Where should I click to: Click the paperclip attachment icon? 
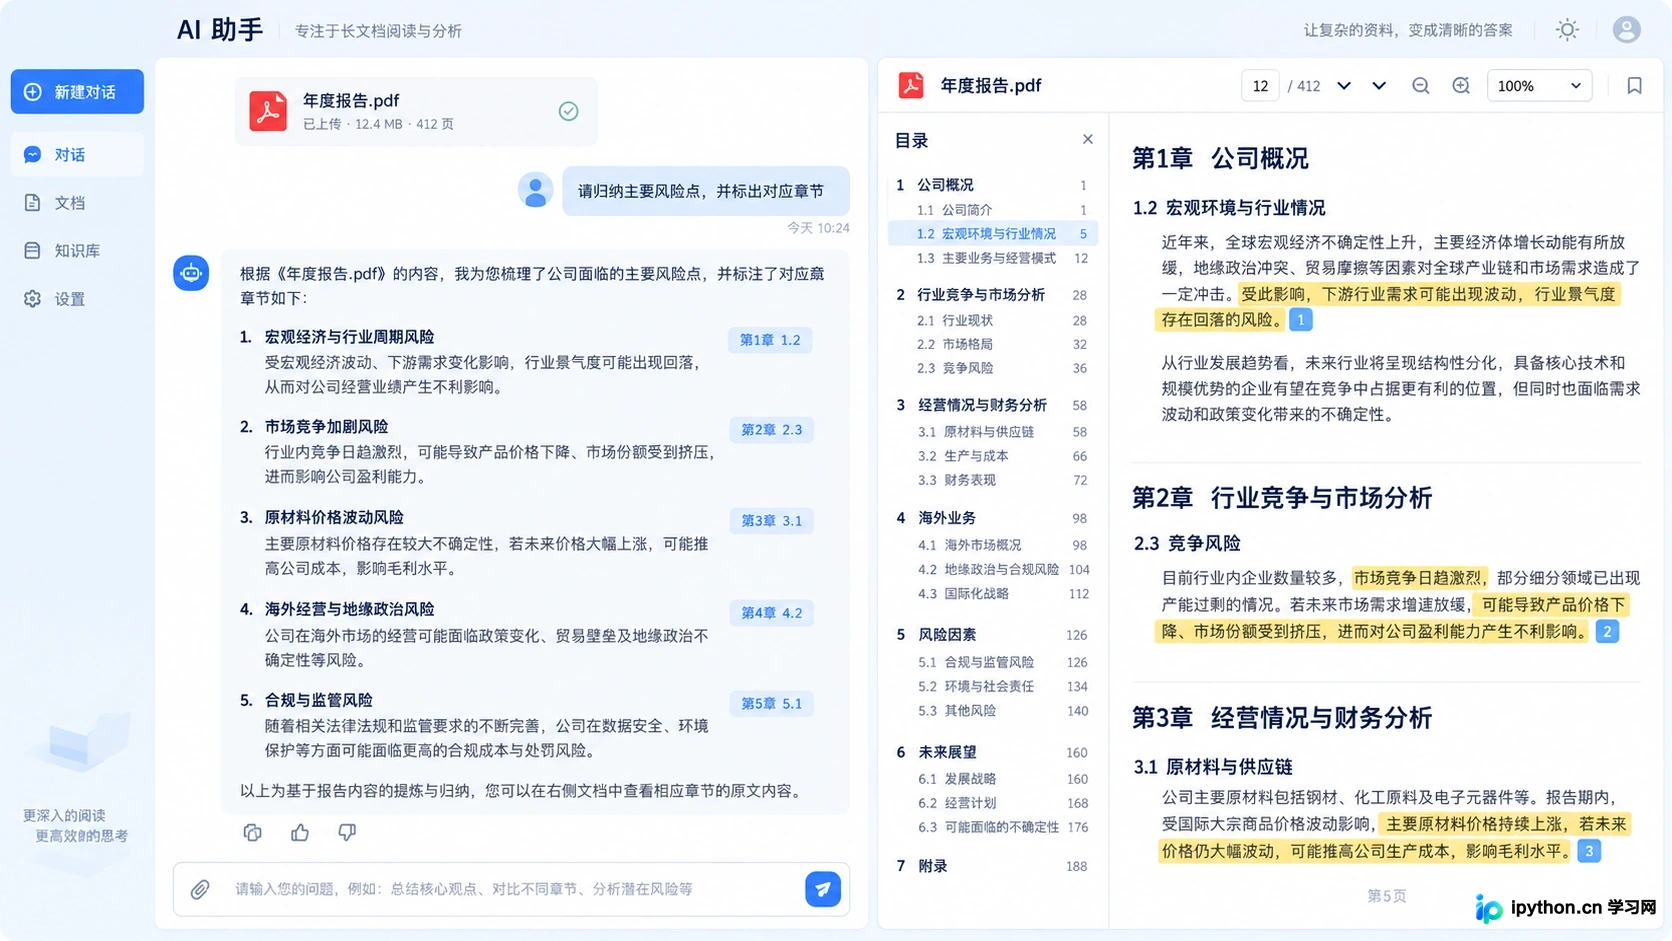[200, 889]
